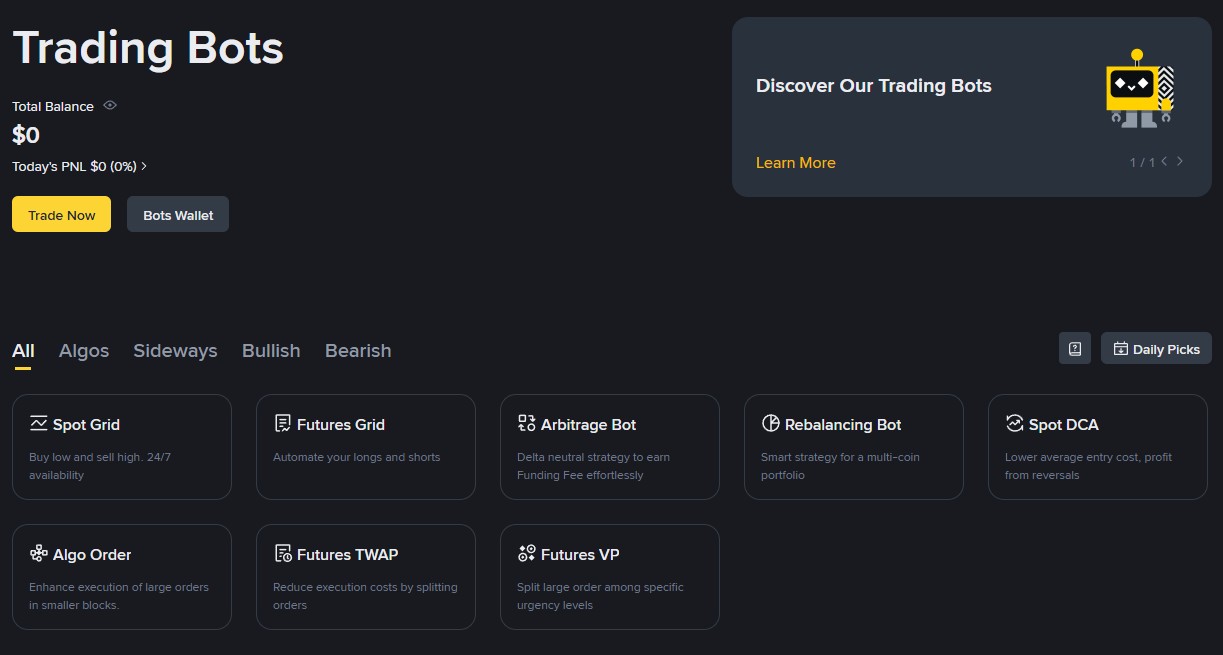The width and height of the screenshot is (1223, 655).
Task: Click the Arbitrage Bot icon
Action: pos(527,424)
